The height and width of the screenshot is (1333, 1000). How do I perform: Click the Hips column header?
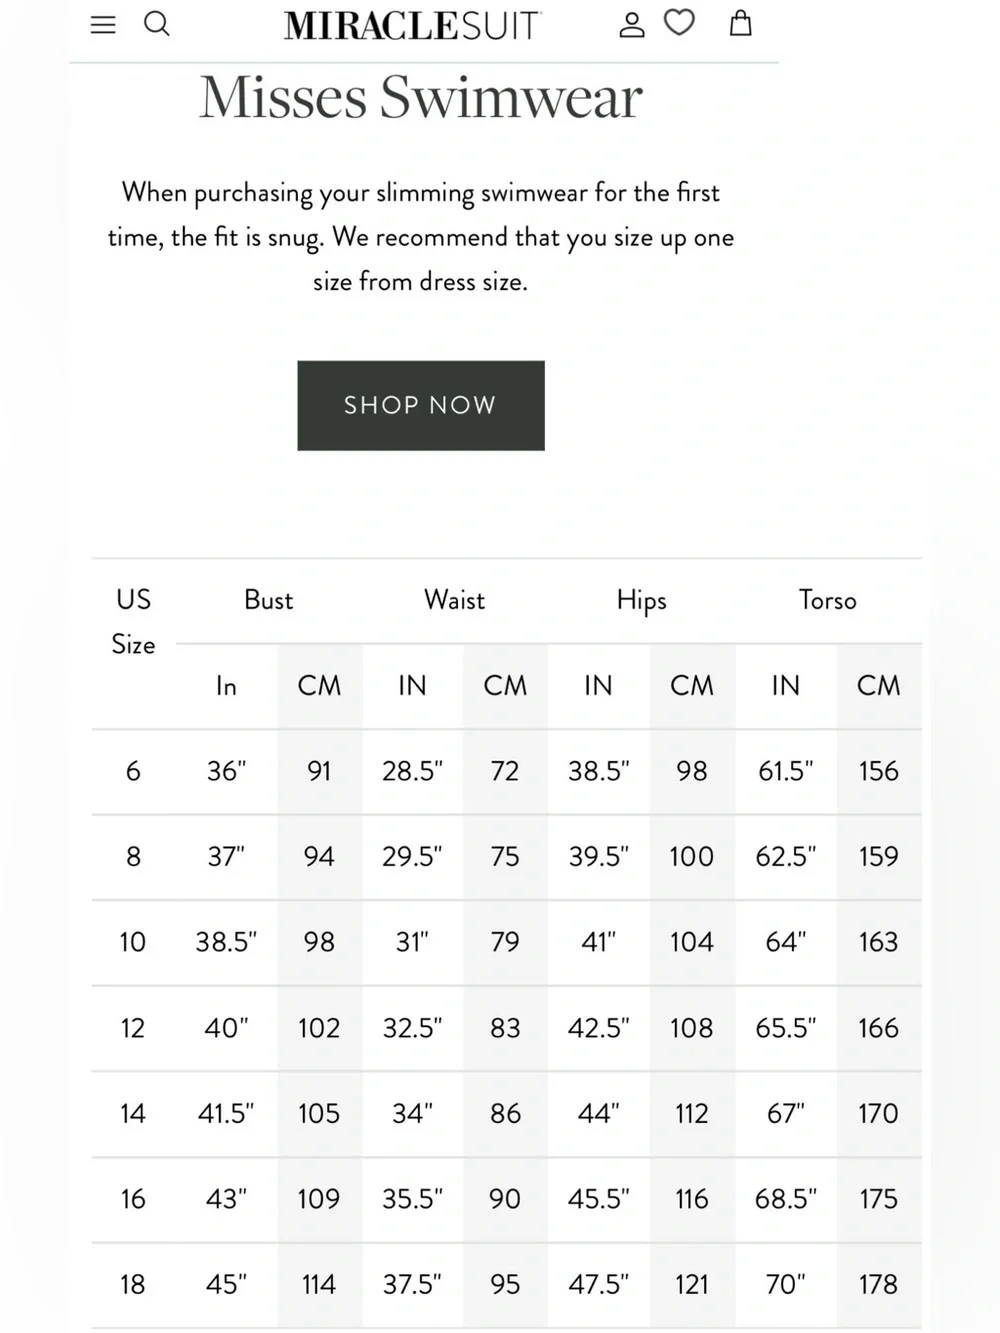click(641, 601)
